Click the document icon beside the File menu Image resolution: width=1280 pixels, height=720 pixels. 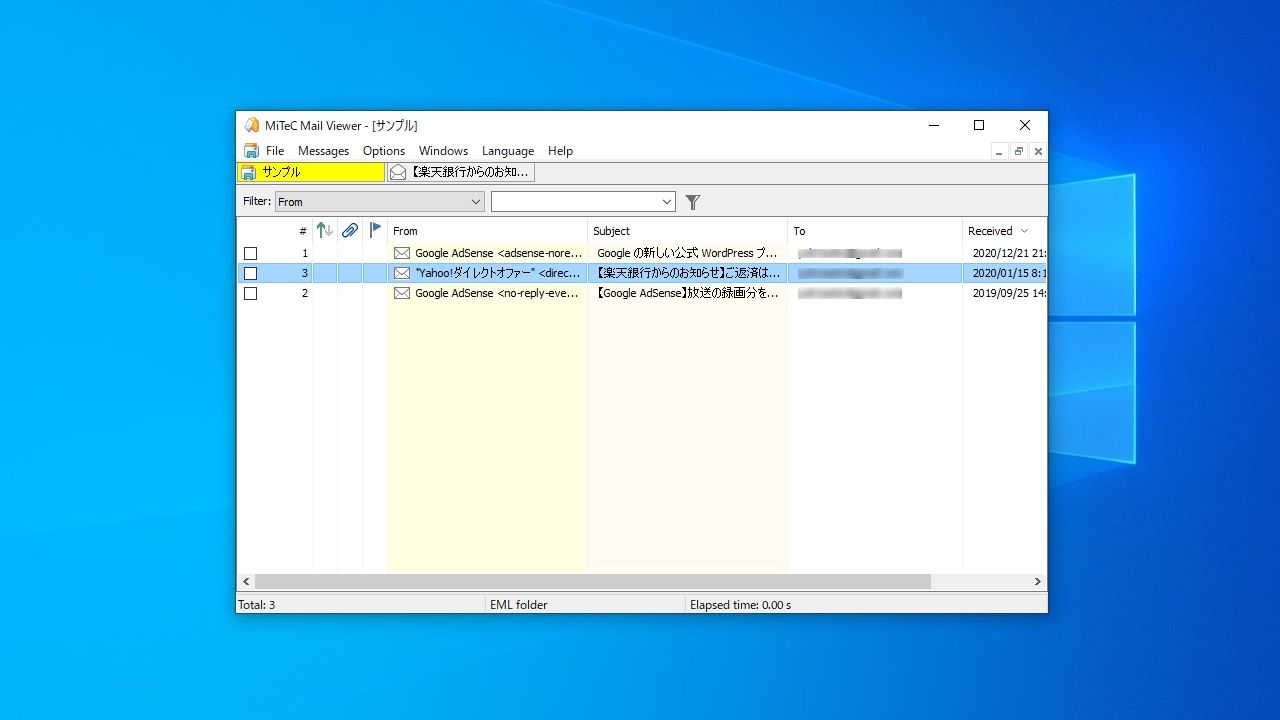(251, 151)
